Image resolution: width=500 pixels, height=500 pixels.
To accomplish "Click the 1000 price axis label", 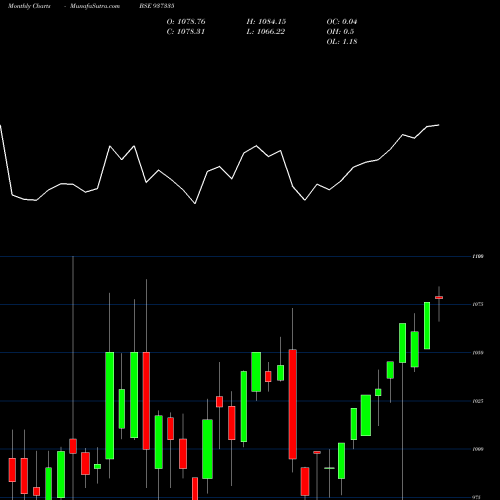I will pos(478,449).
